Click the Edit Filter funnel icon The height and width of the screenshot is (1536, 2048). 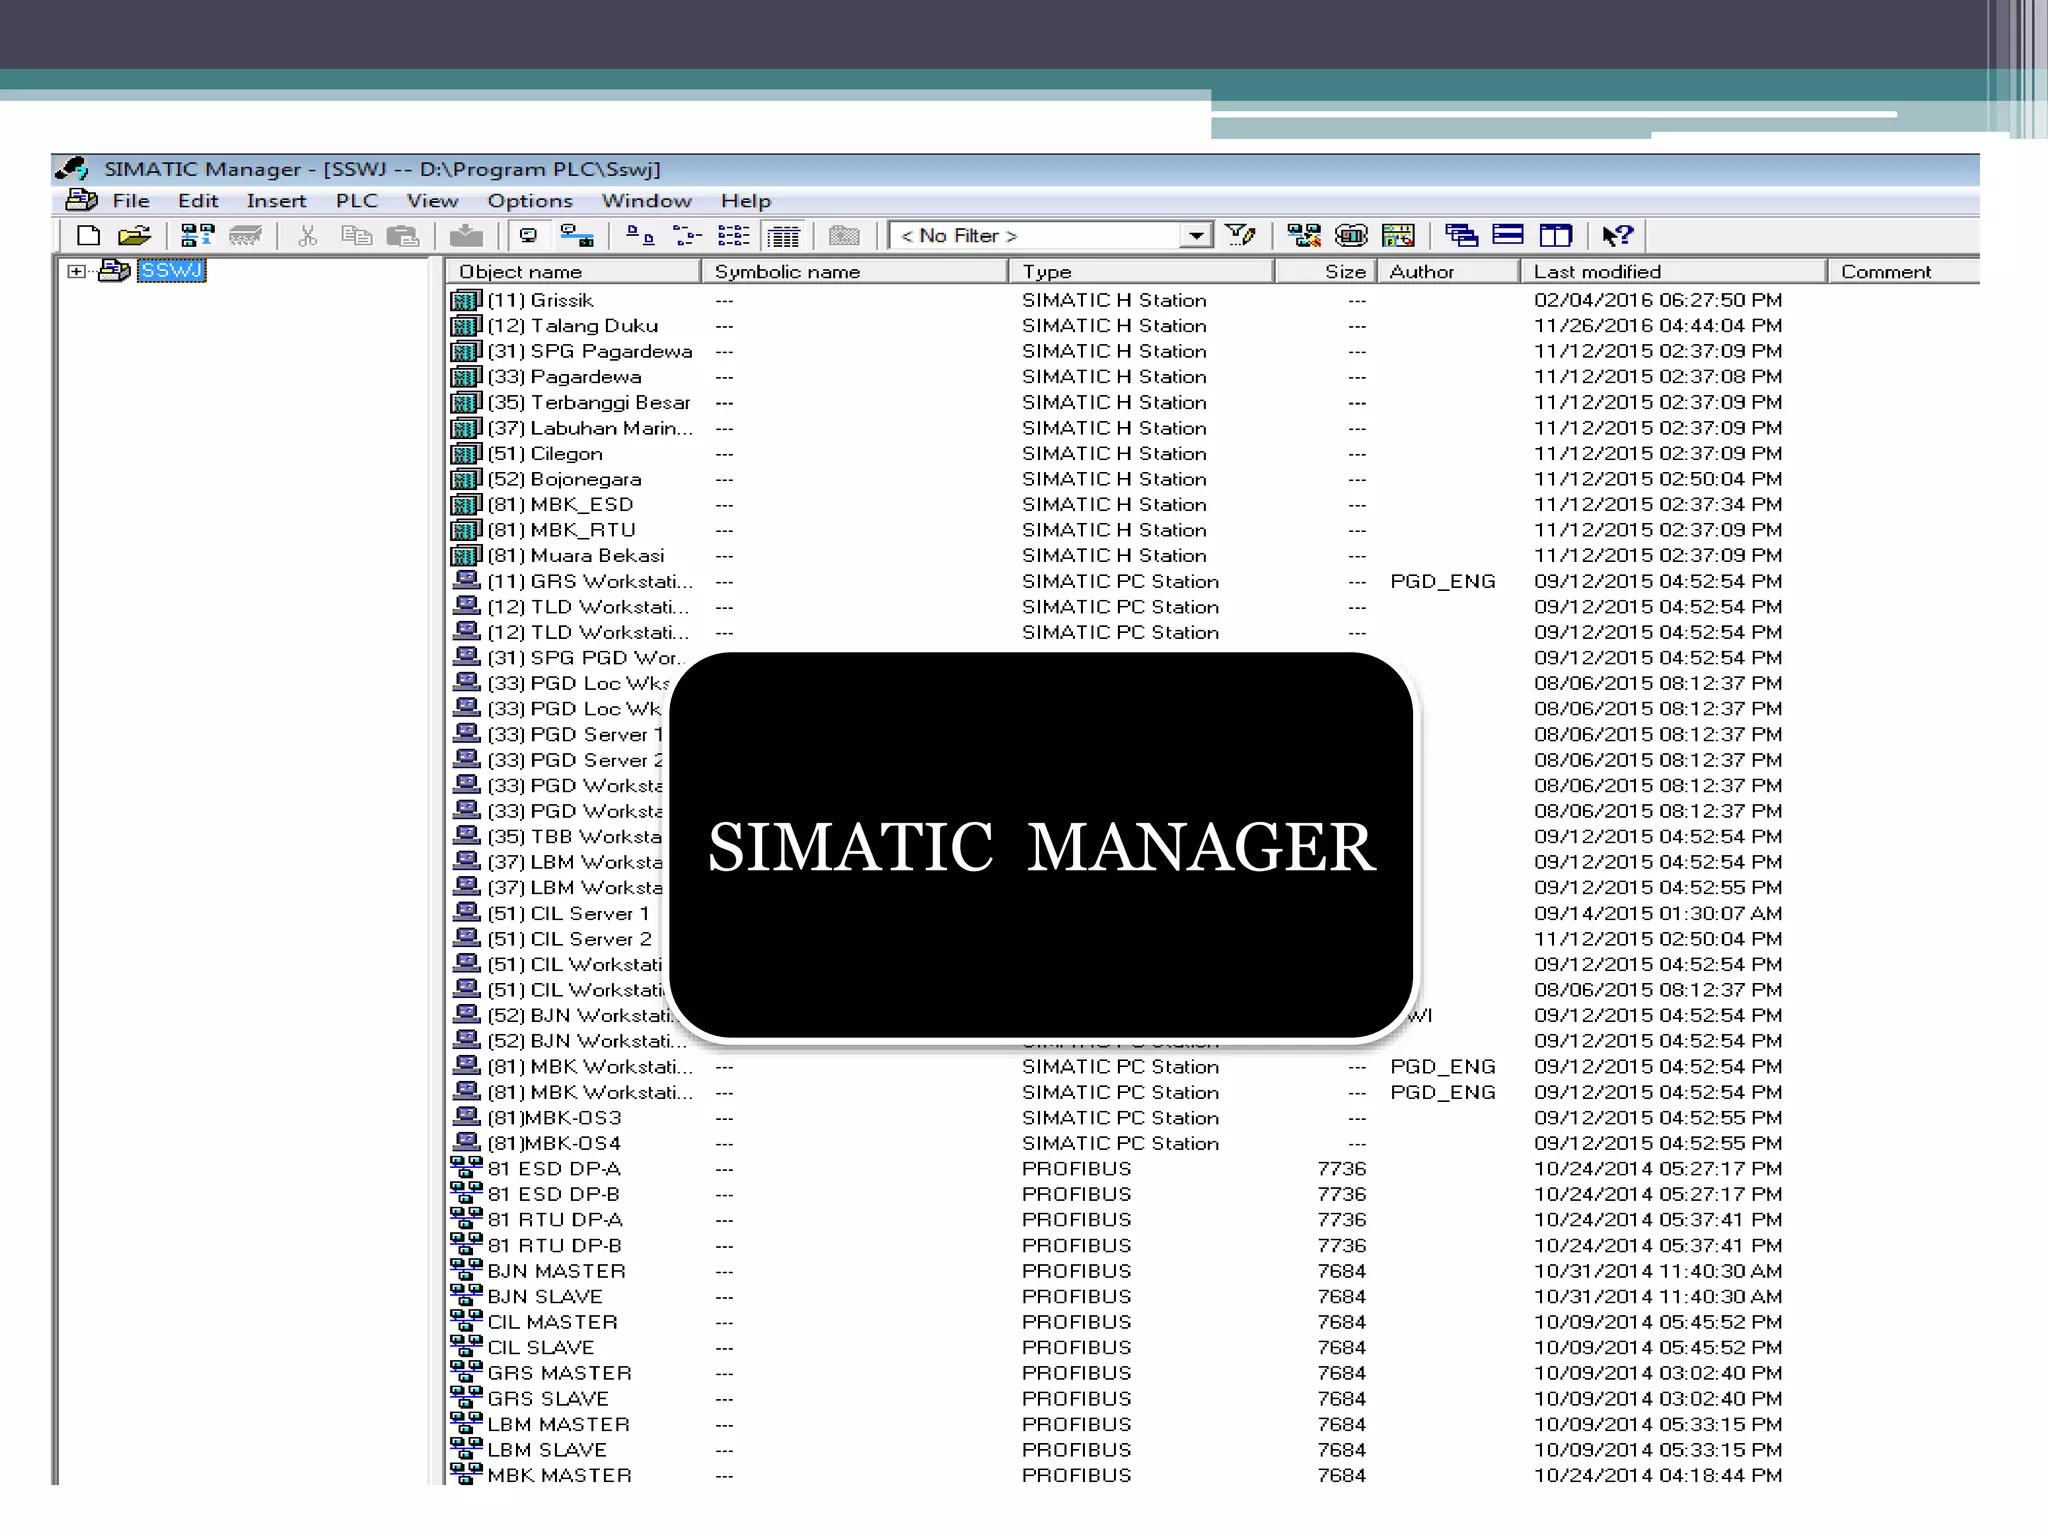pos(1240,236)
